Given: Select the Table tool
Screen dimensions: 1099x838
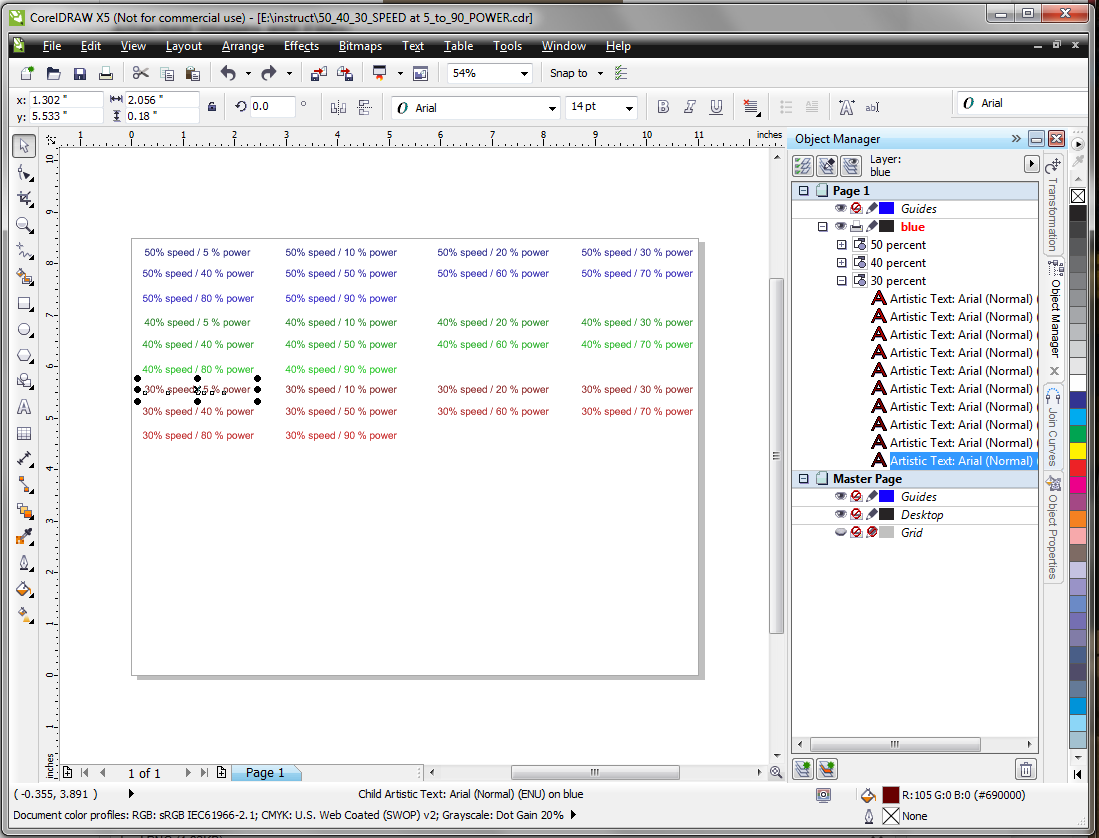Looking at the screenshot, I should (25, 434).
